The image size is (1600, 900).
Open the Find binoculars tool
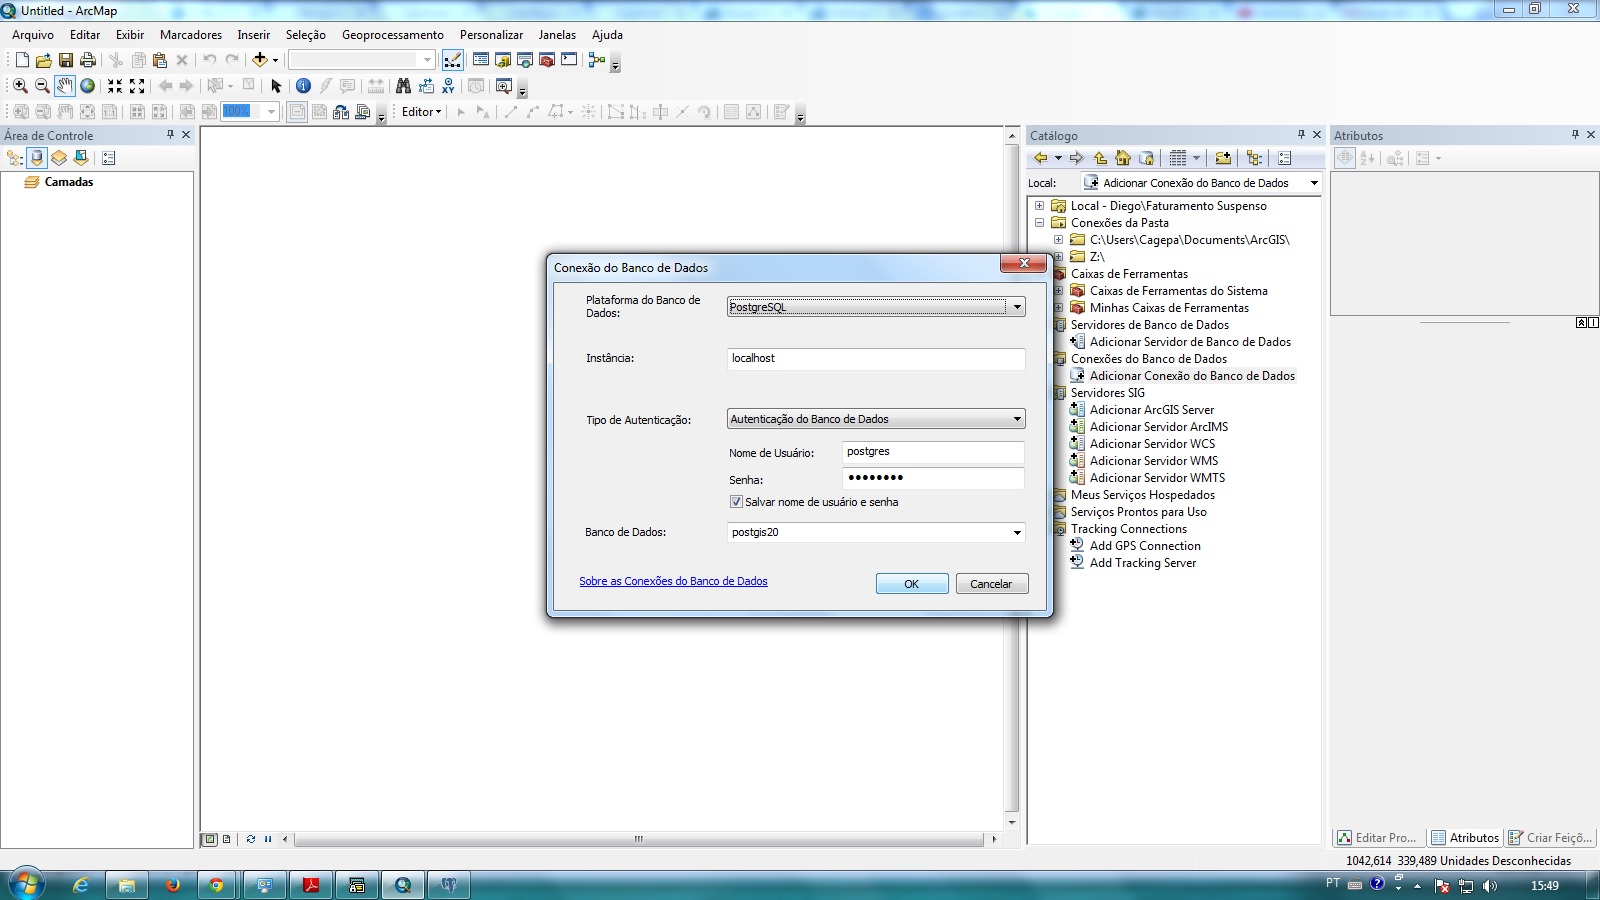pos(403,86)
